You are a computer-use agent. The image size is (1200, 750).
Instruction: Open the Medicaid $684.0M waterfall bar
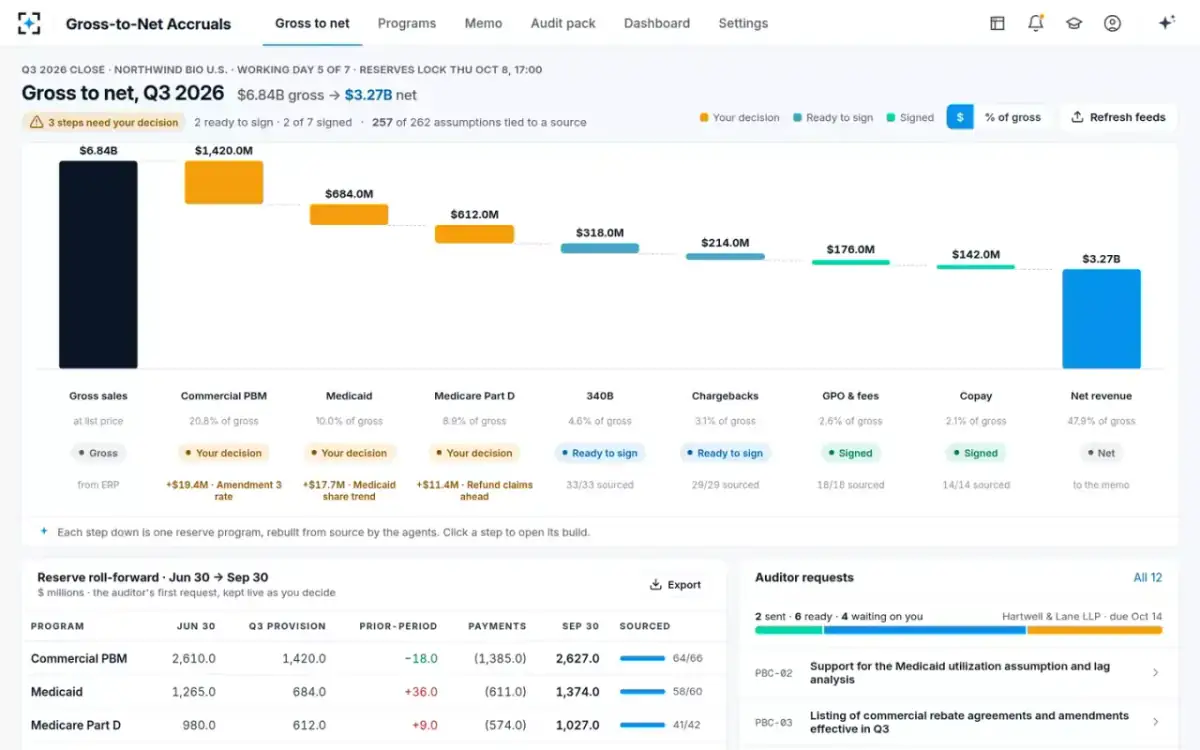349,214
